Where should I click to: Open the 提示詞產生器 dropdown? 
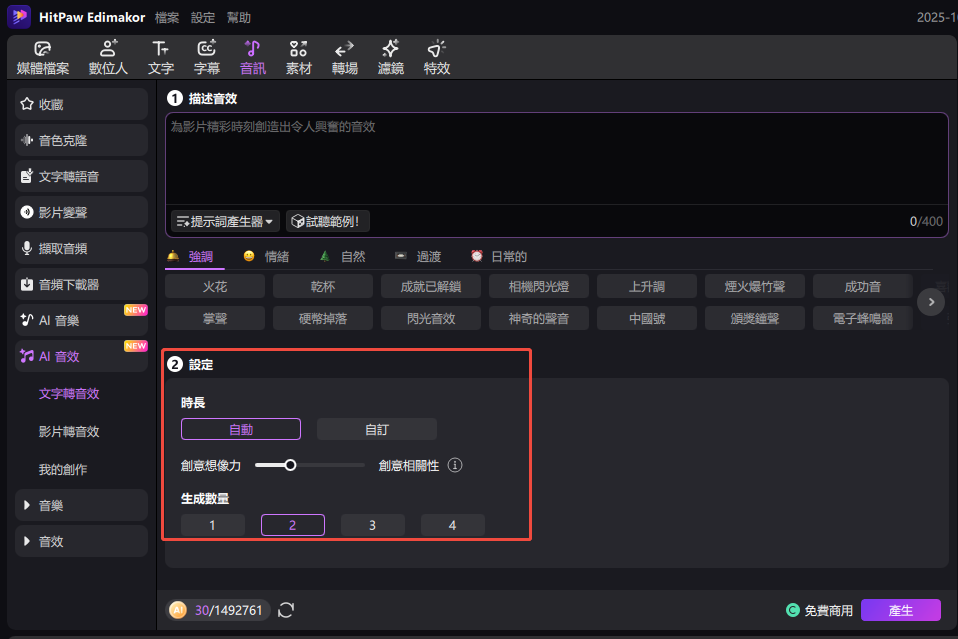[225, 221]
